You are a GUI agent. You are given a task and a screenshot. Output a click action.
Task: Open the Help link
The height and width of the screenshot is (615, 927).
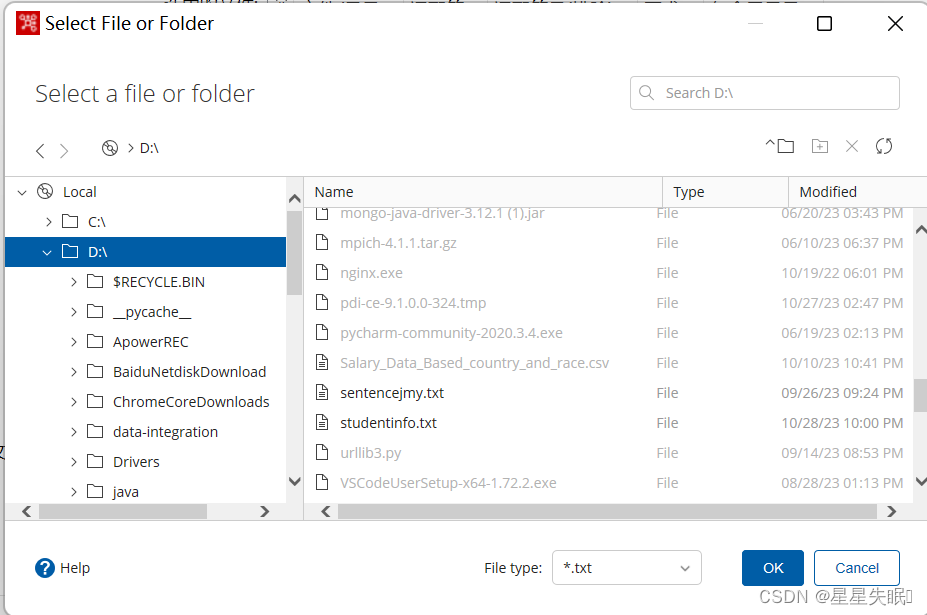(x=75, y=568)
